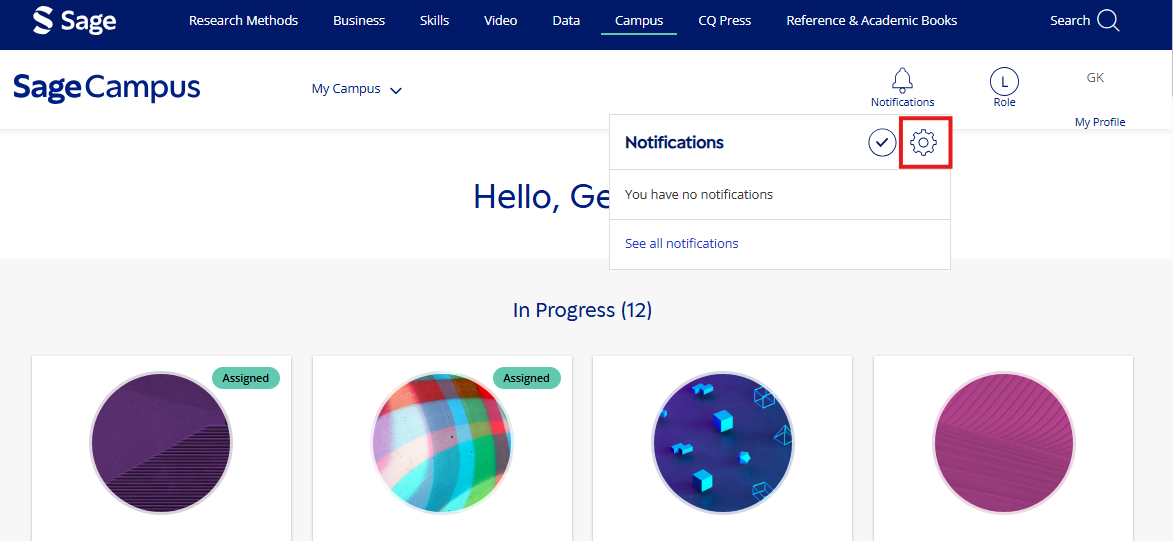Click the Sage logo in top bar
Screen dimensions: 1173x541
point(74,20)
